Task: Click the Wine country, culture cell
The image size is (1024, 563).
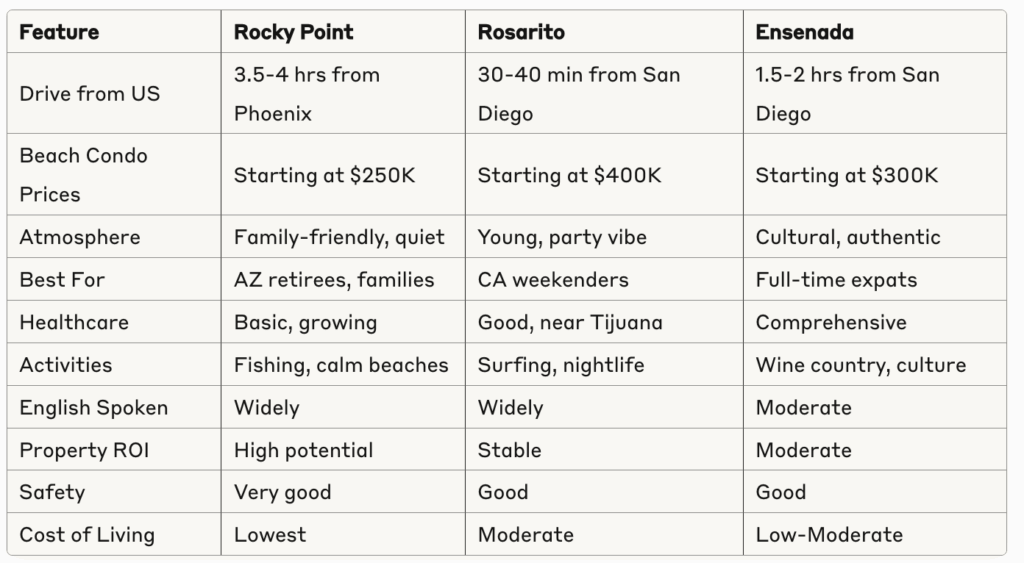Action: pos(861,365)
